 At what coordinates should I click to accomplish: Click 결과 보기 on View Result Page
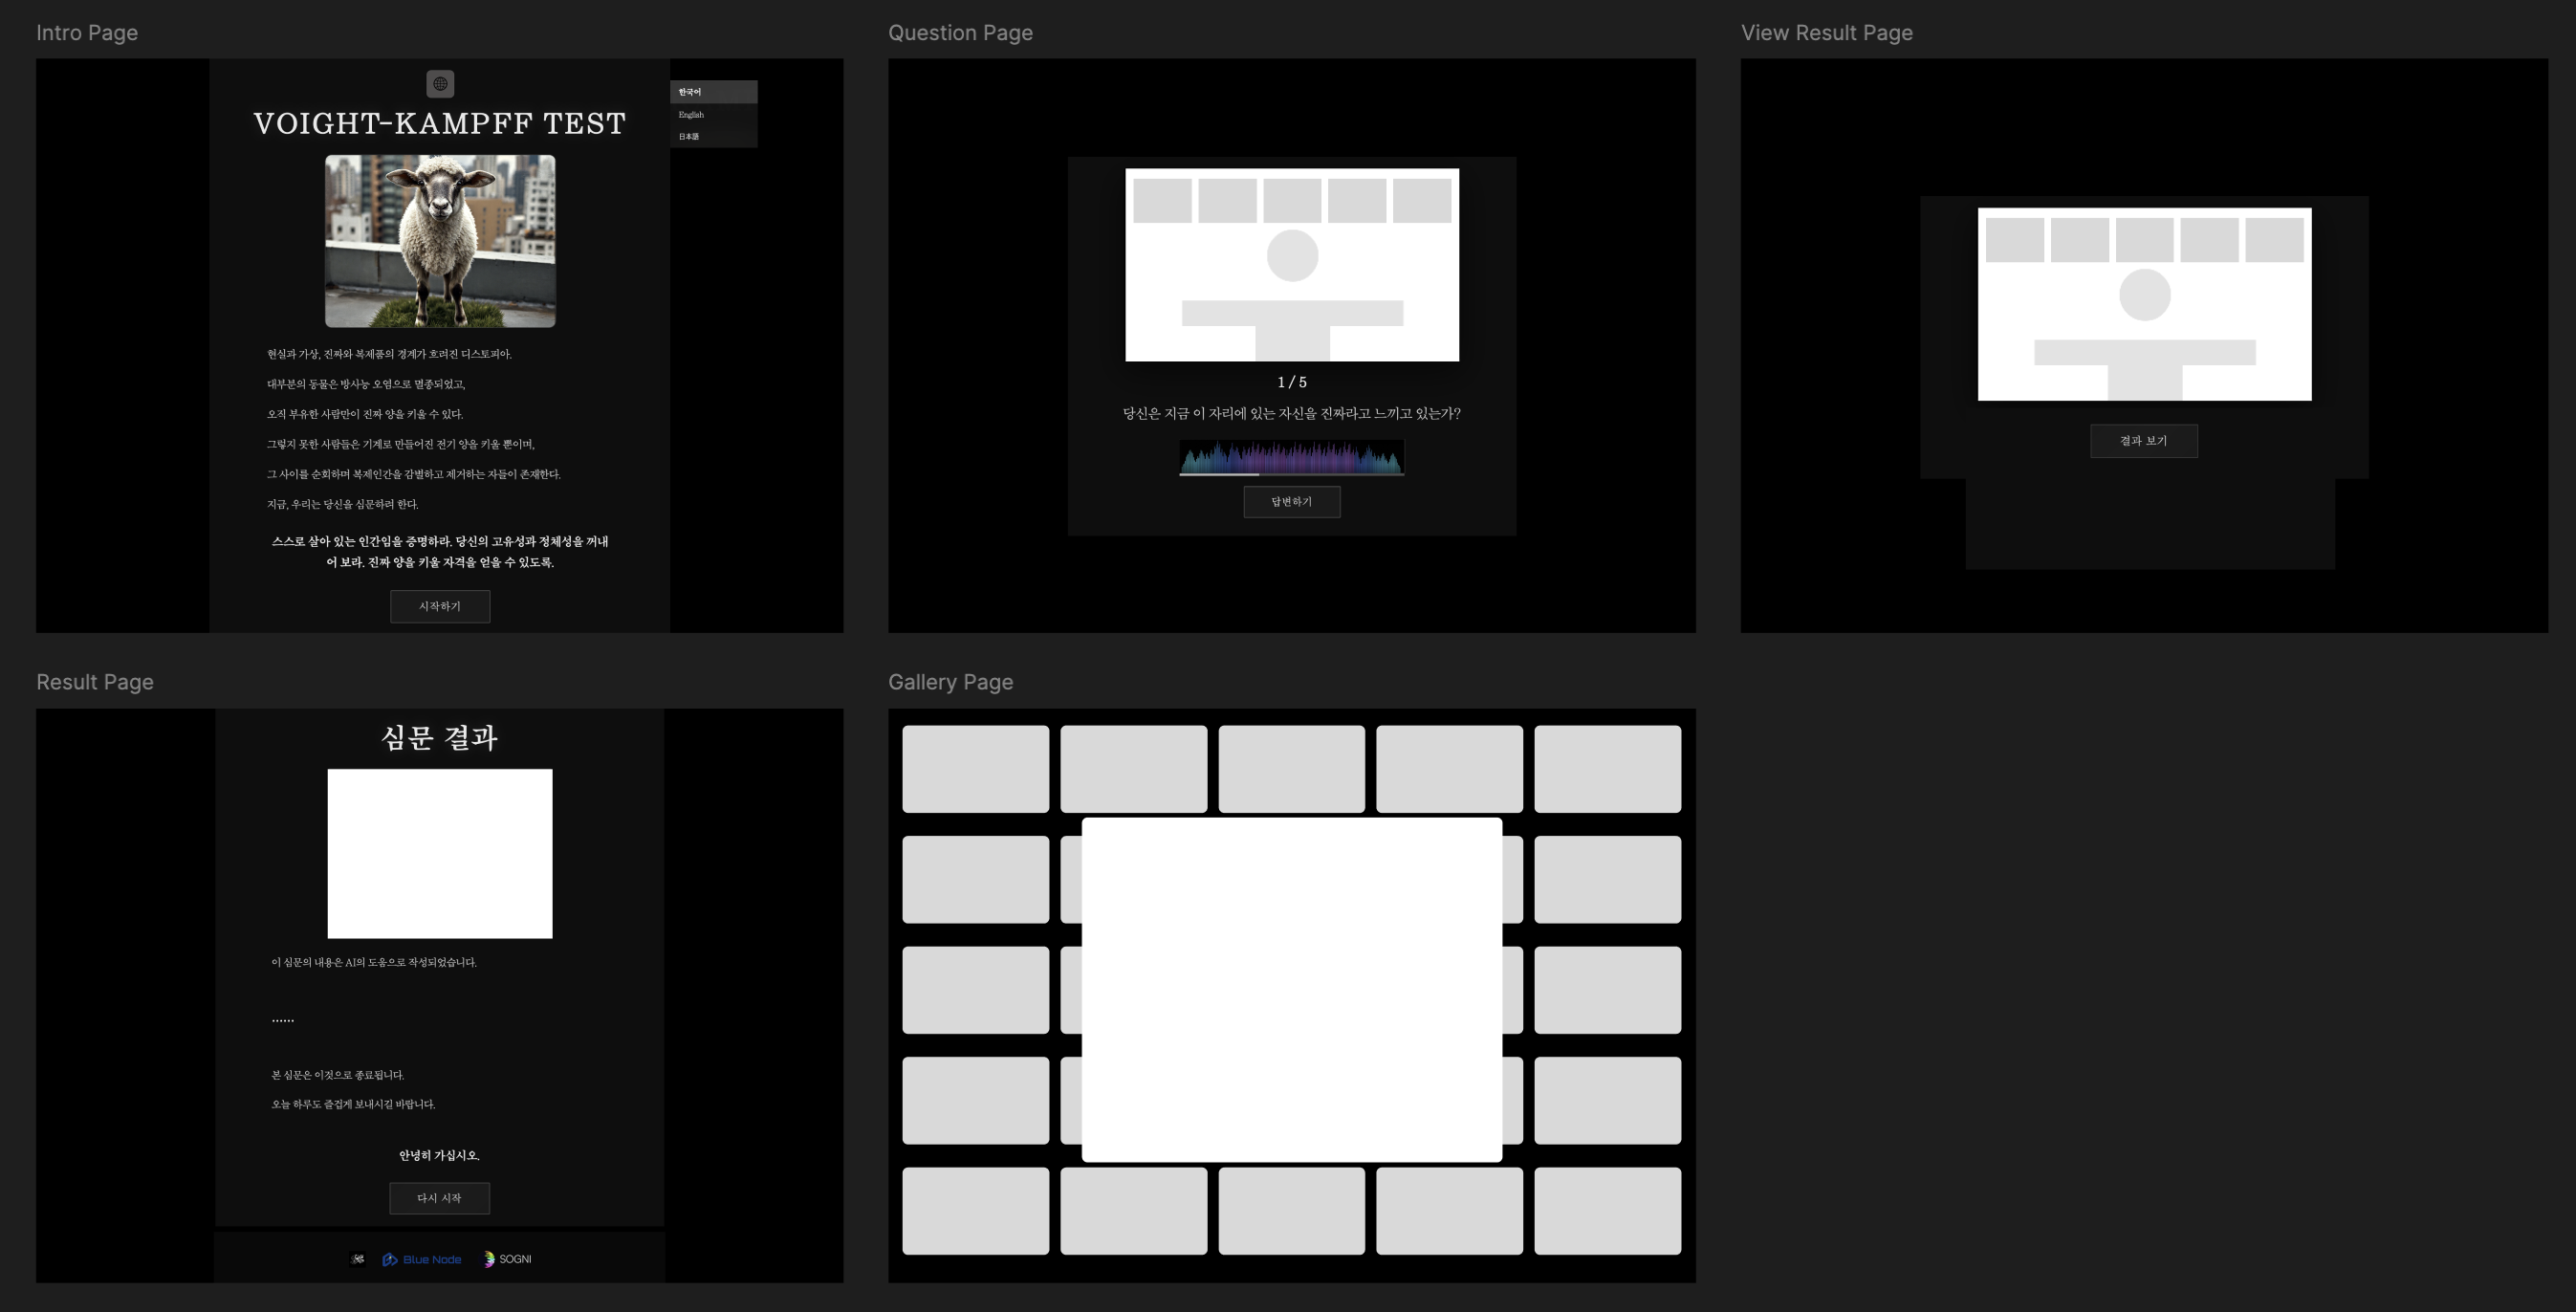tap(2144, 441)
